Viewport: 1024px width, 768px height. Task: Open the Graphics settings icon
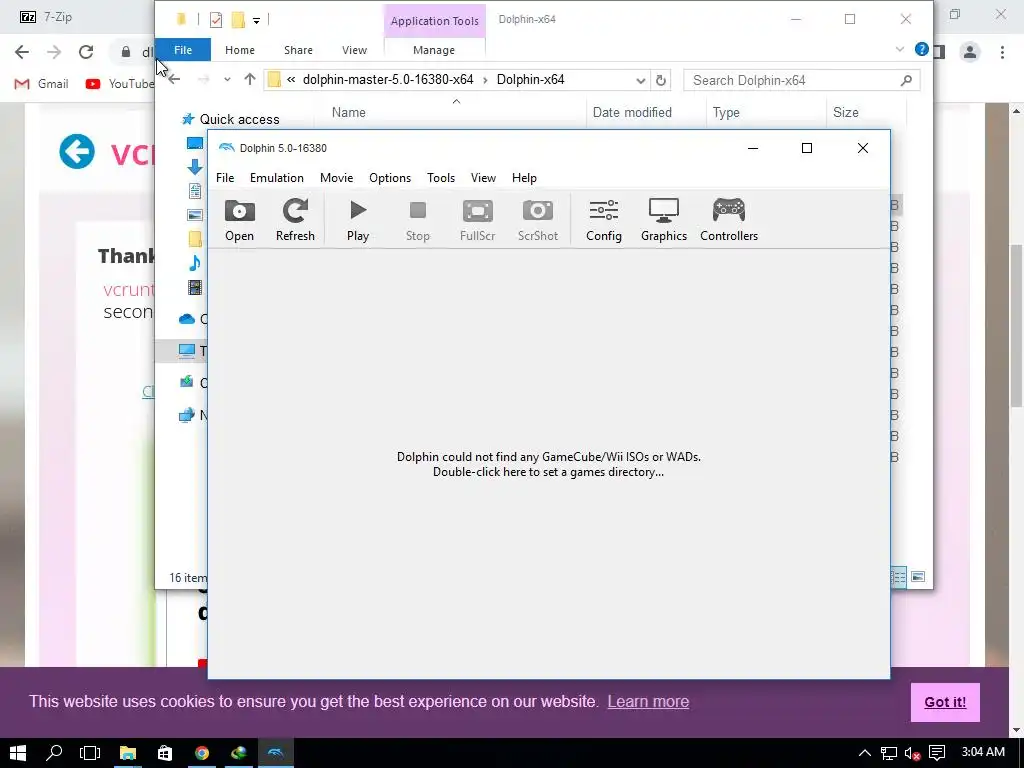coord(664,220)
